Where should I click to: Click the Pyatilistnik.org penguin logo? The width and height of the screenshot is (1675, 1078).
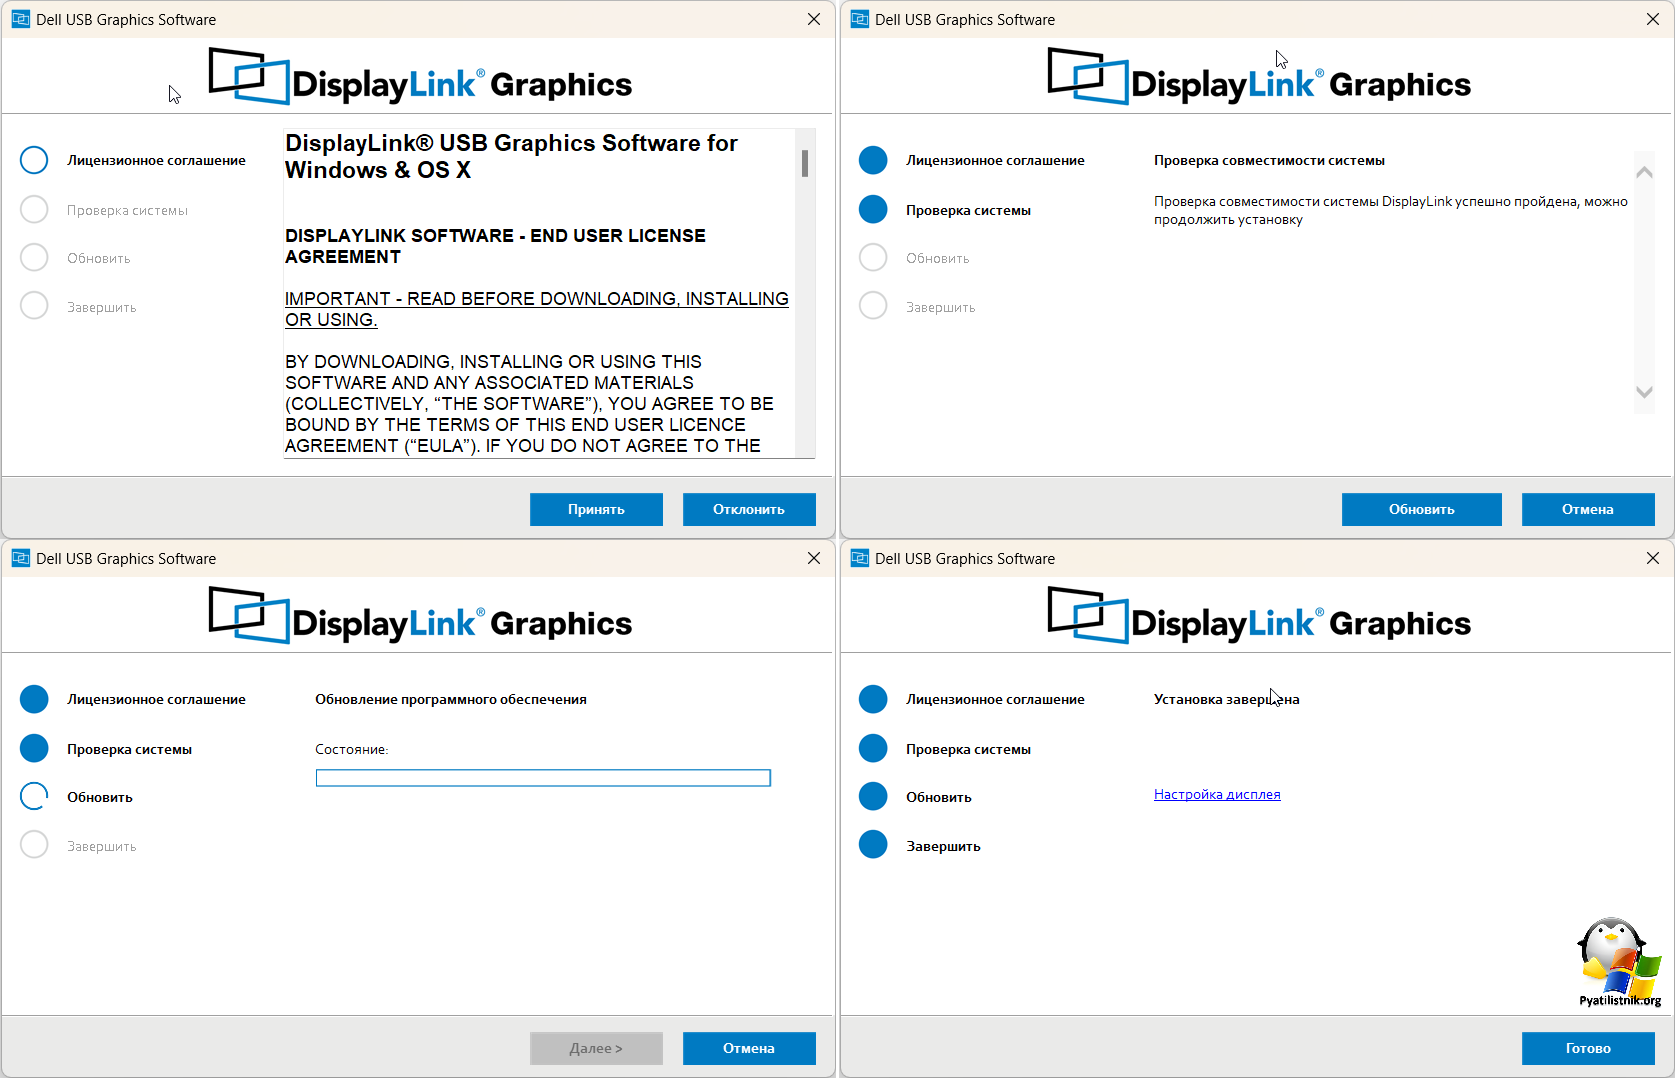tap(1618, 961)
